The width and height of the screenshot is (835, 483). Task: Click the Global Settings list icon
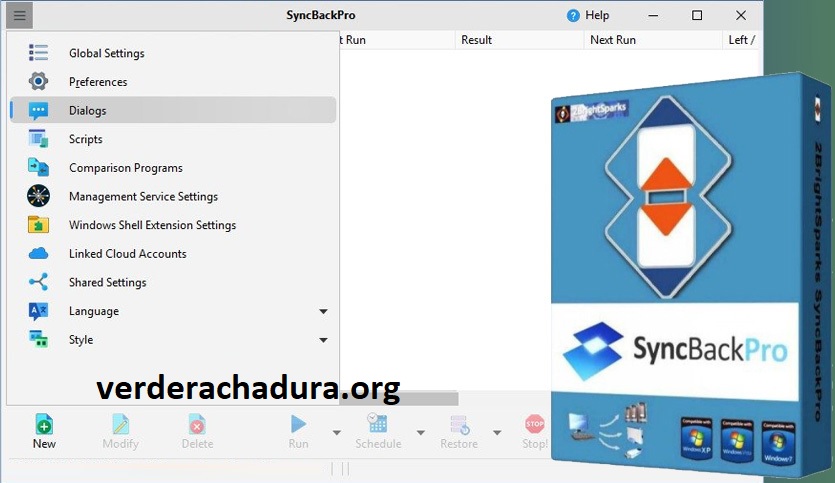38,53
